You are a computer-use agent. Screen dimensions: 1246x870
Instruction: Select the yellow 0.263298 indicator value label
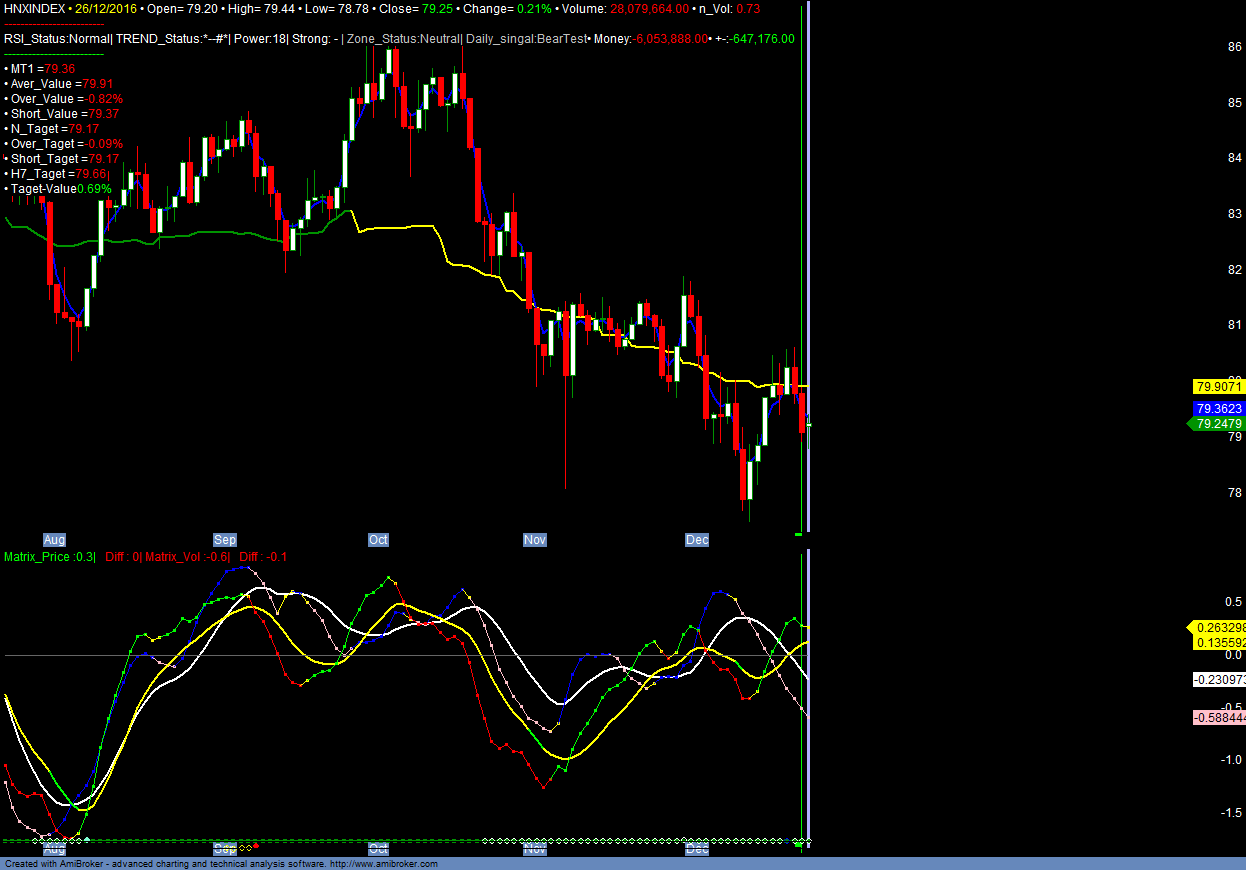click(x=1218, y=628)
